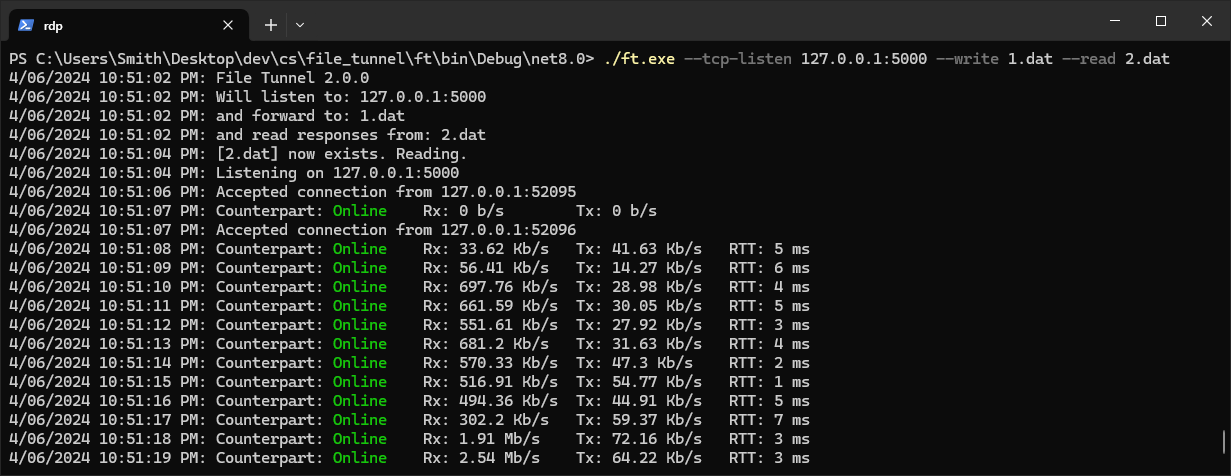
Task: Maximize the terminal window
Action: coord(1161,21)
